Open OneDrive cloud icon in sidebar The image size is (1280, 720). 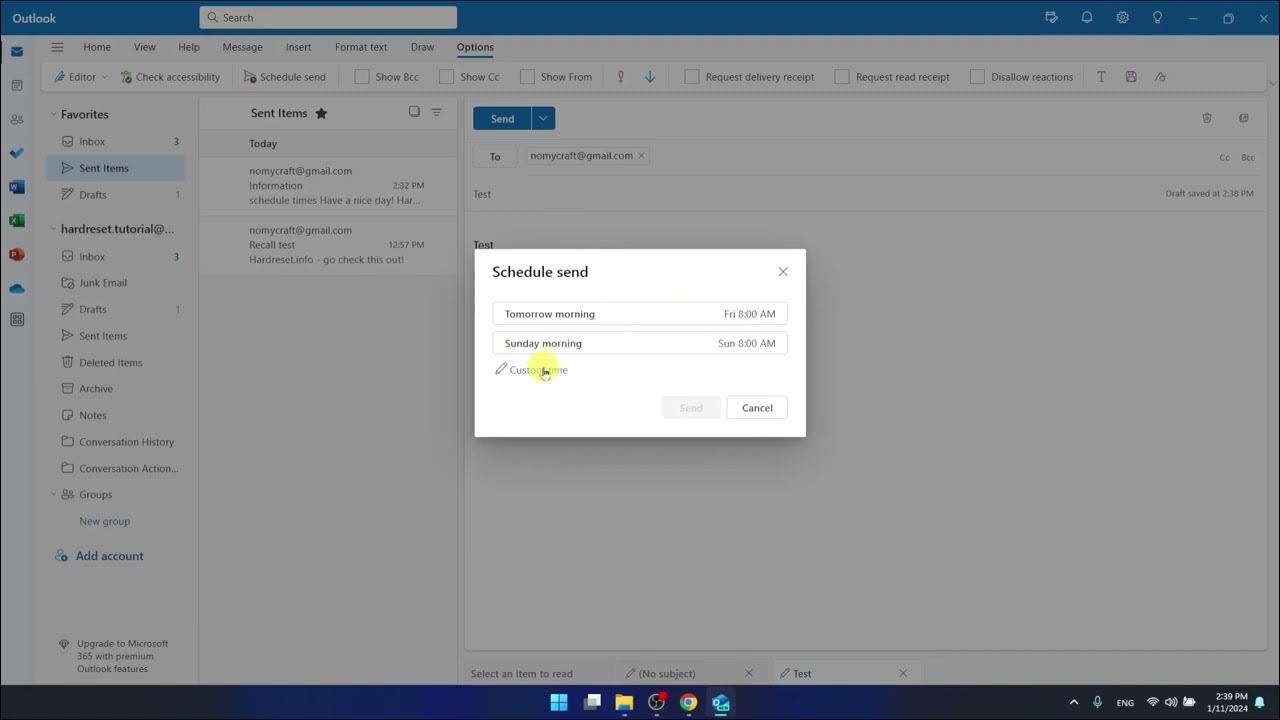(x=17, y=288)
